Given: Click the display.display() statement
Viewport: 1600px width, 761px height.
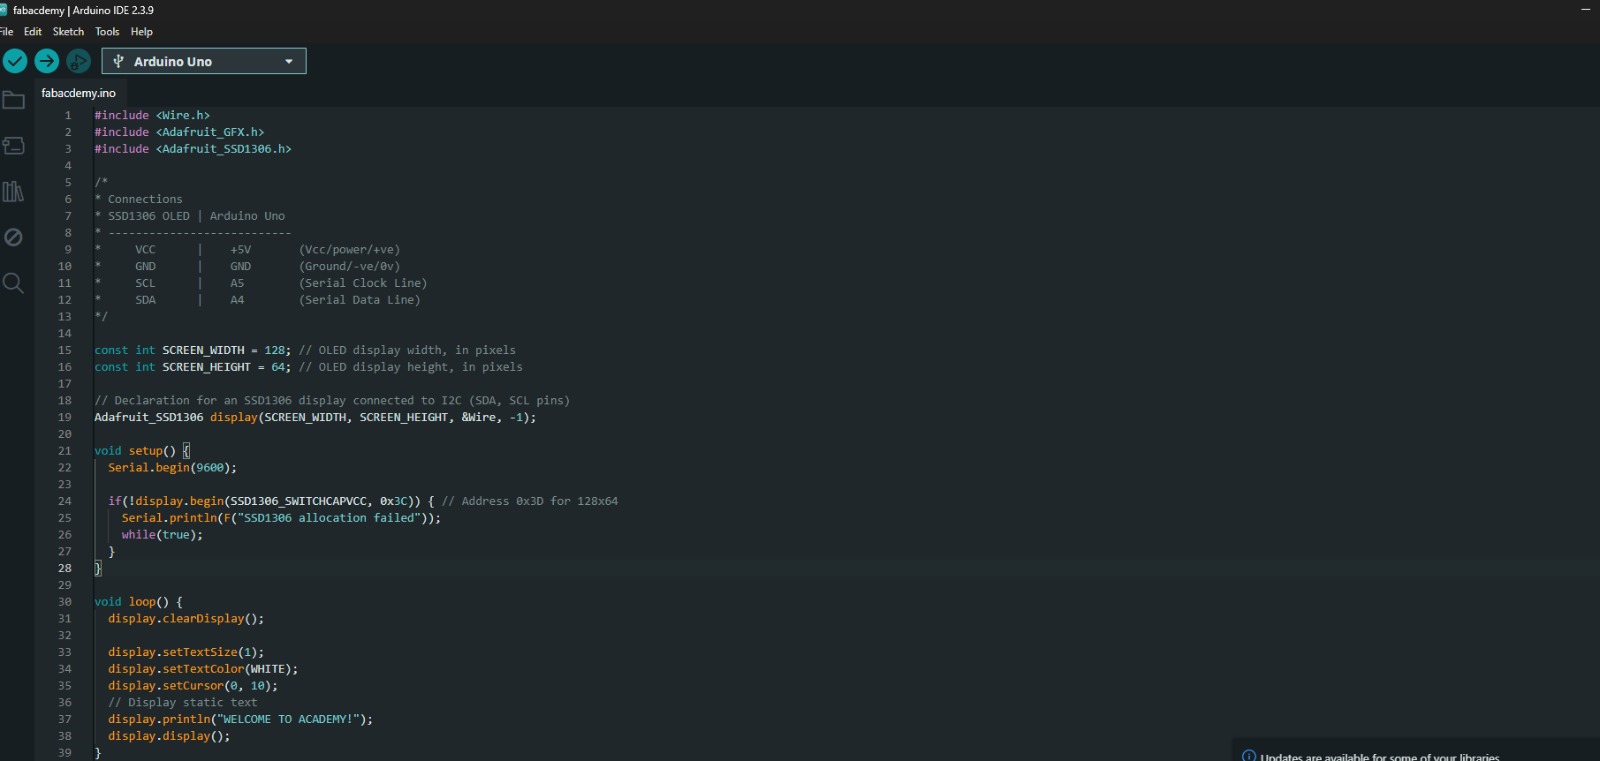Looking at the screenshot, I should [x=169, y=736].
